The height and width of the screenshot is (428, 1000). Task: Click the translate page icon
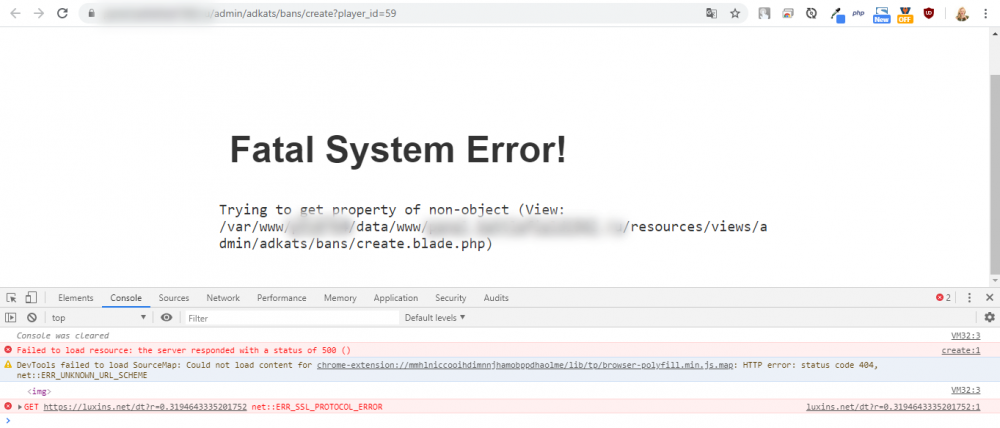pos(711,14)
